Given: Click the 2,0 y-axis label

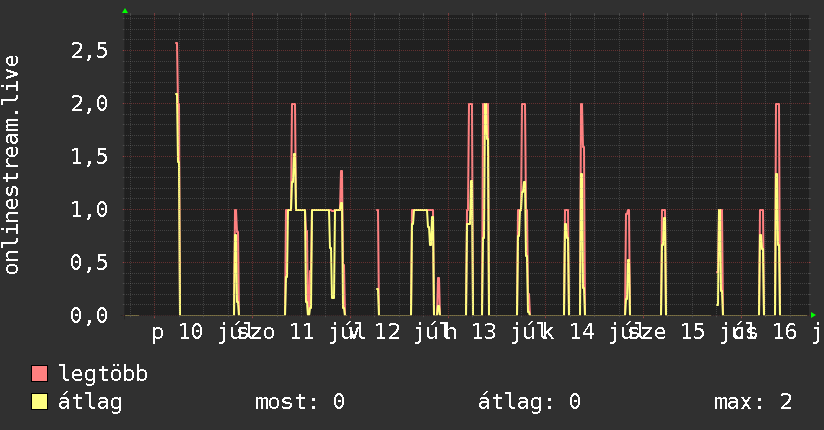Looking at the screenshot, I should click(x=89, y=104).
